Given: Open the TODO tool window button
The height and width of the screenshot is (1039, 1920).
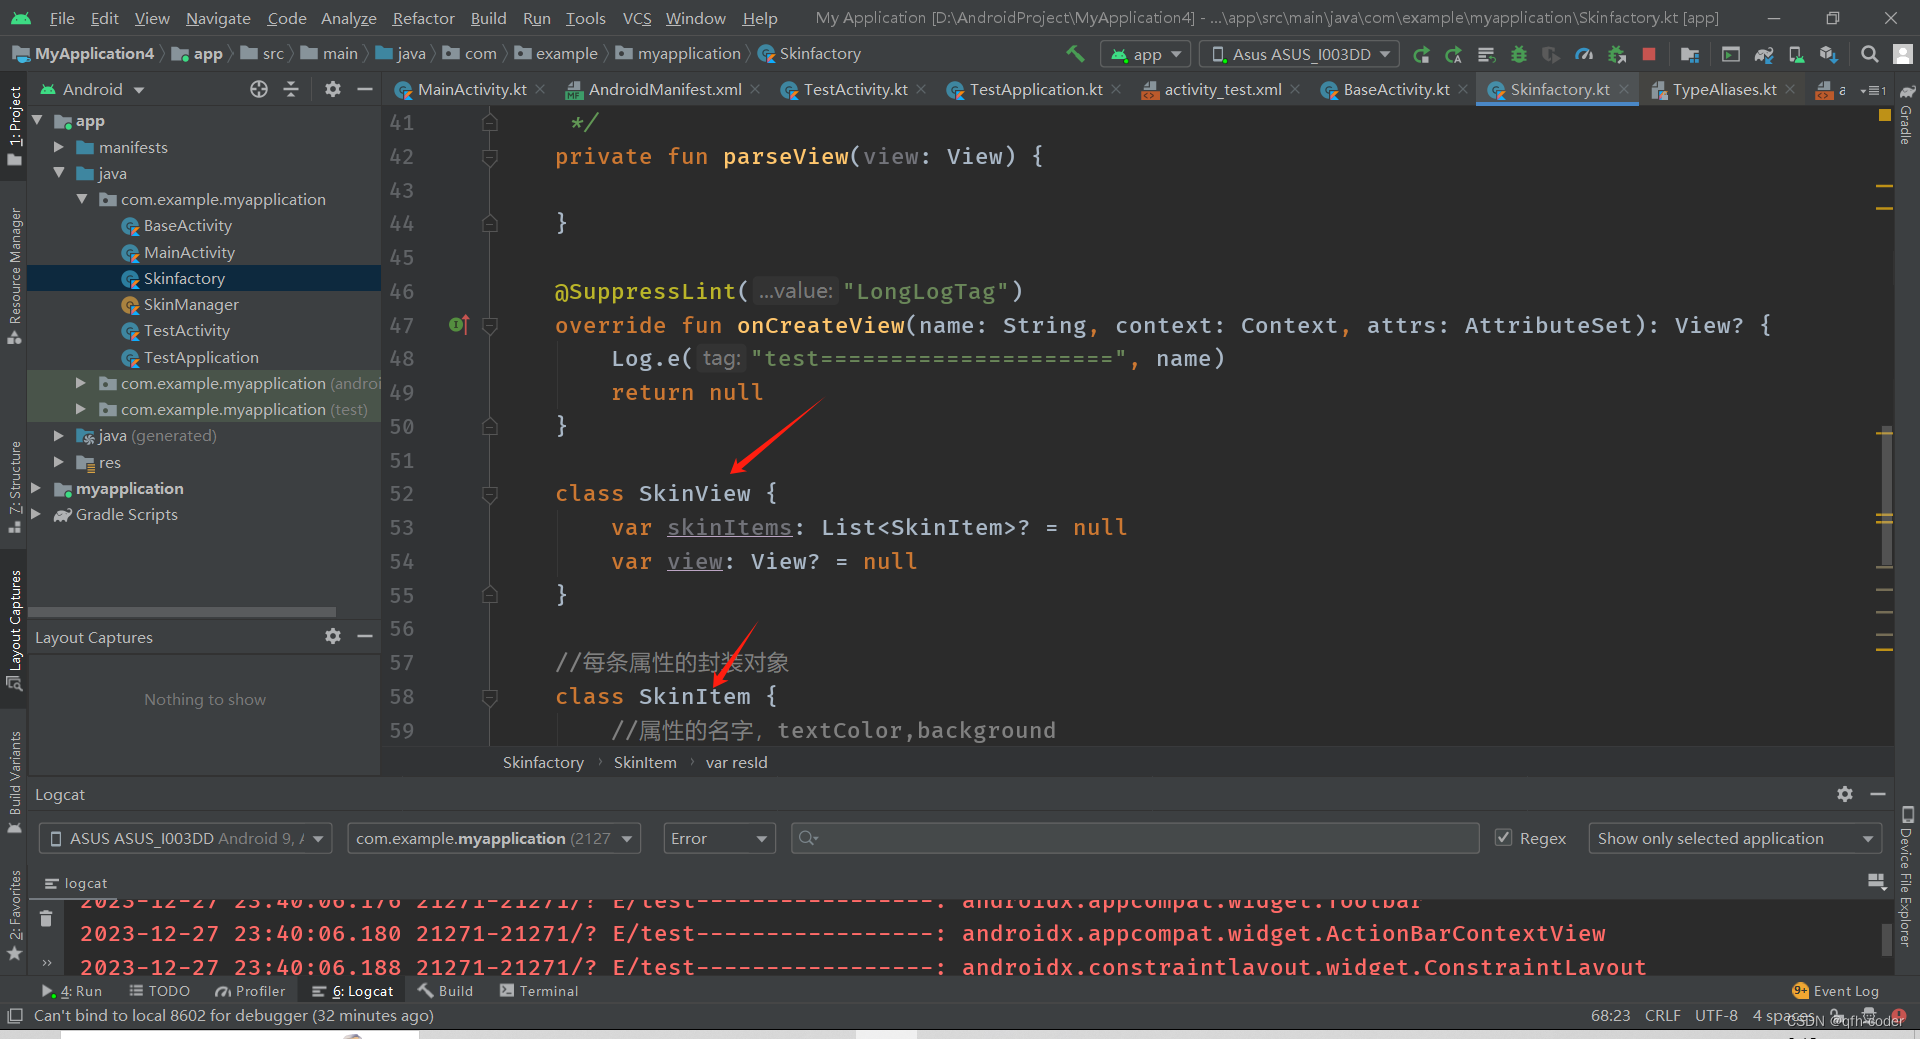Looking at the screenshot, I should [159, 991].
